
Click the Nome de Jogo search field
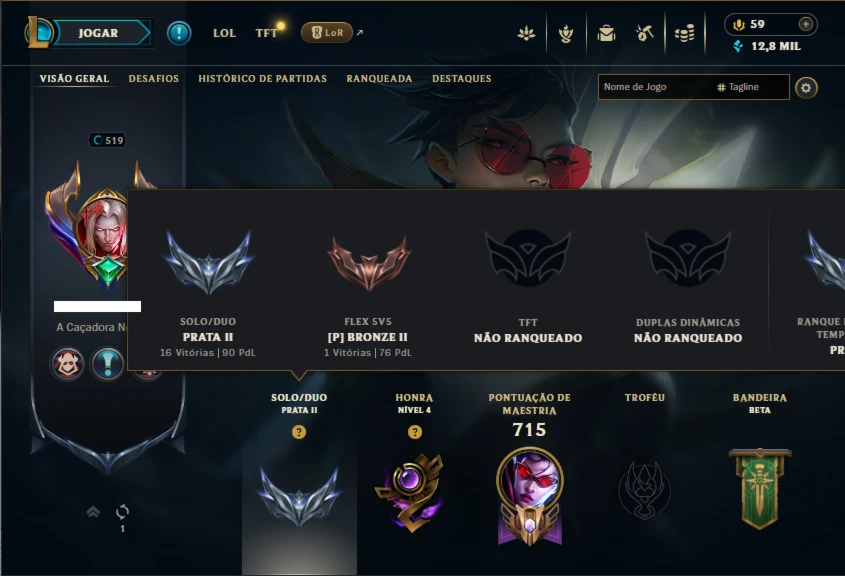(694, 87)
